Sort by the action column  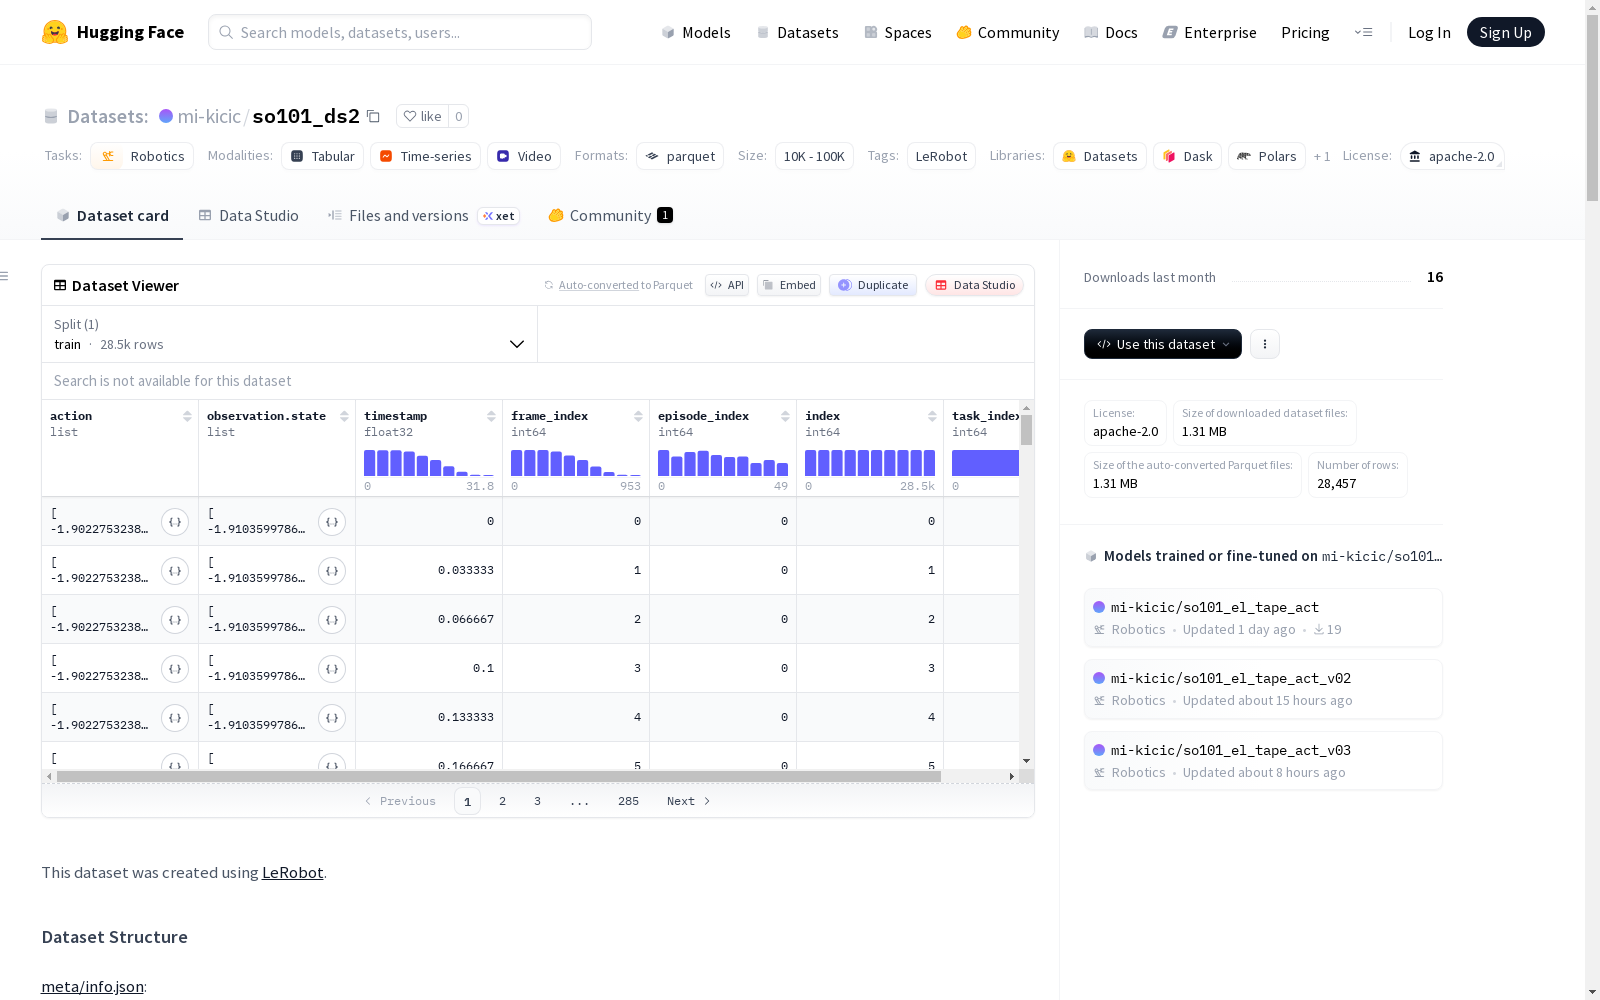coord(187,416)
